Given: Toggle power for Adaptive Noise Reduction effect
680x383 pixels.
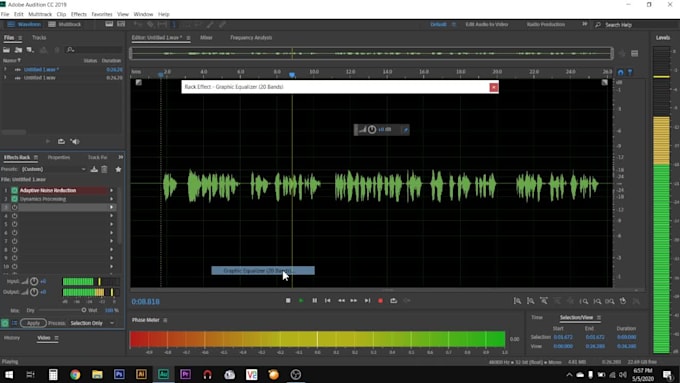Looking at the screenshot, I should point(14,190).
